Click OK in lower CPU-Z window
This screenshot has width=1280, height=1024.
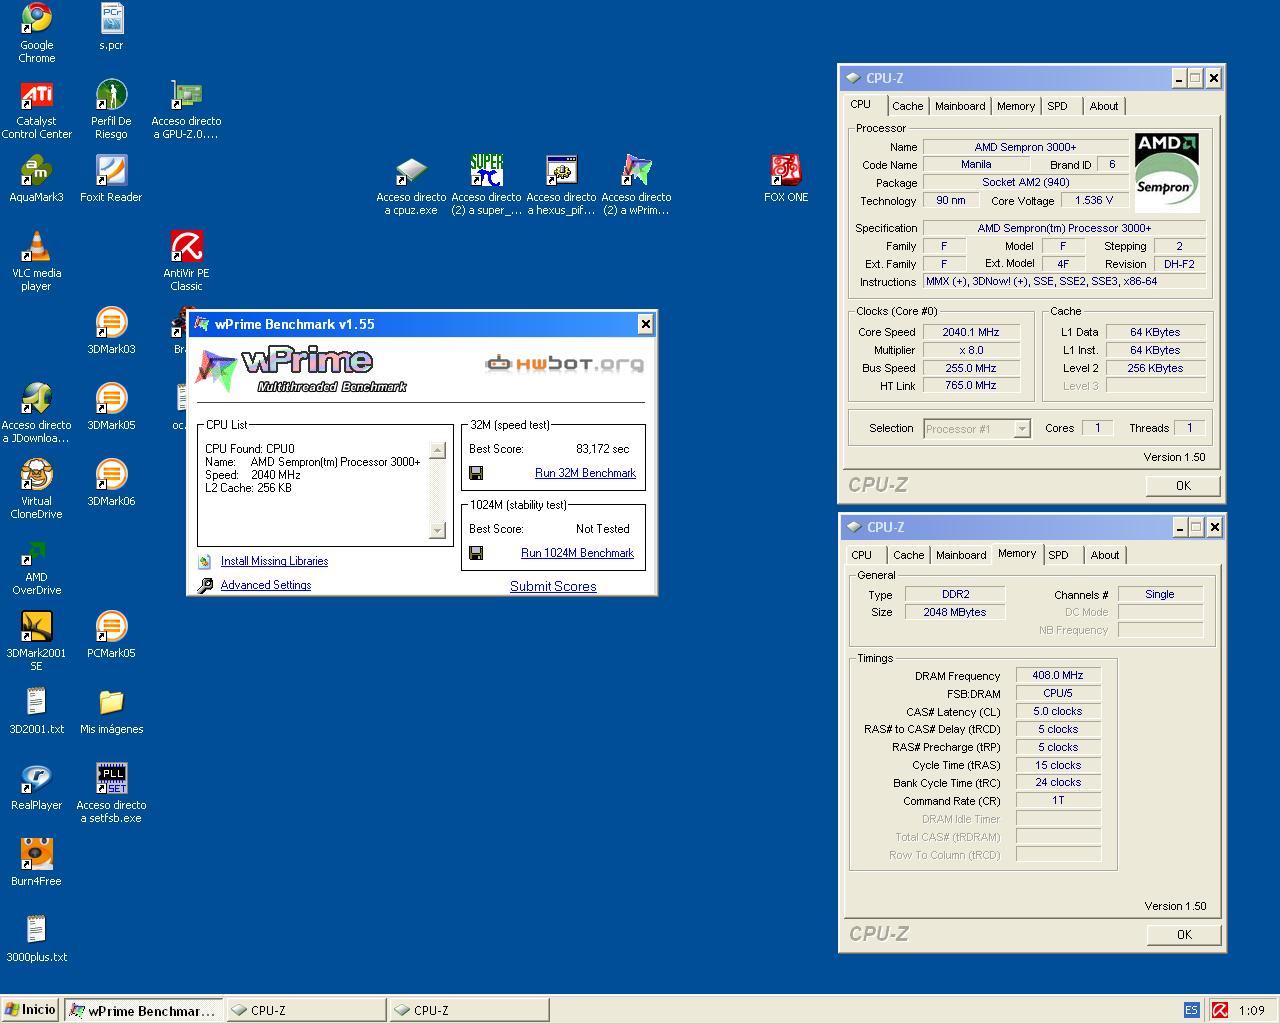[x=1184, y=934]
